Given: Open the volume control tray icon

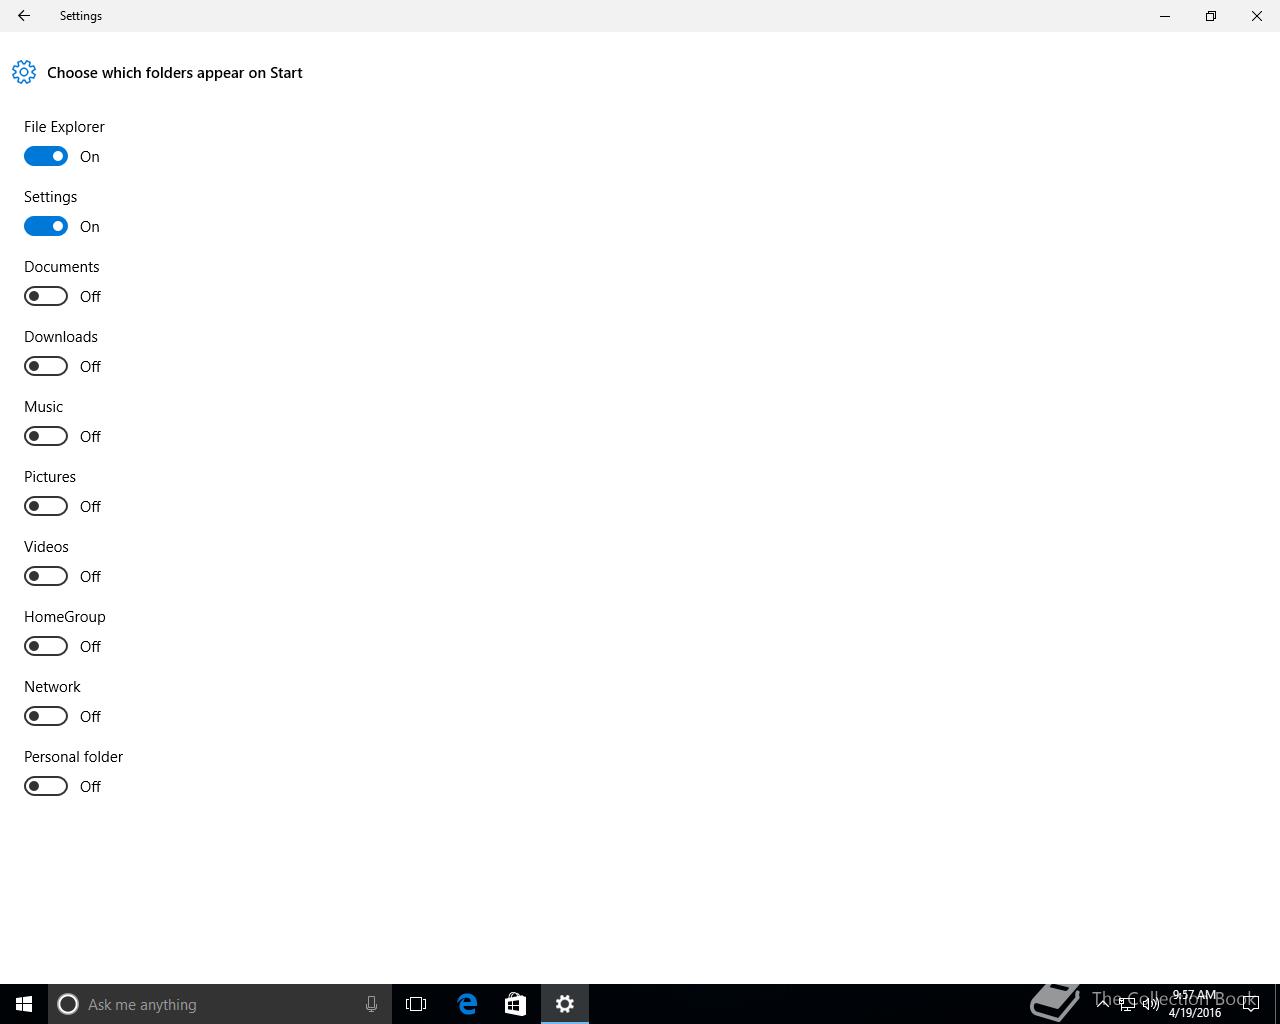Looking at the screenshot, I should click(x=1151, y=1004).
